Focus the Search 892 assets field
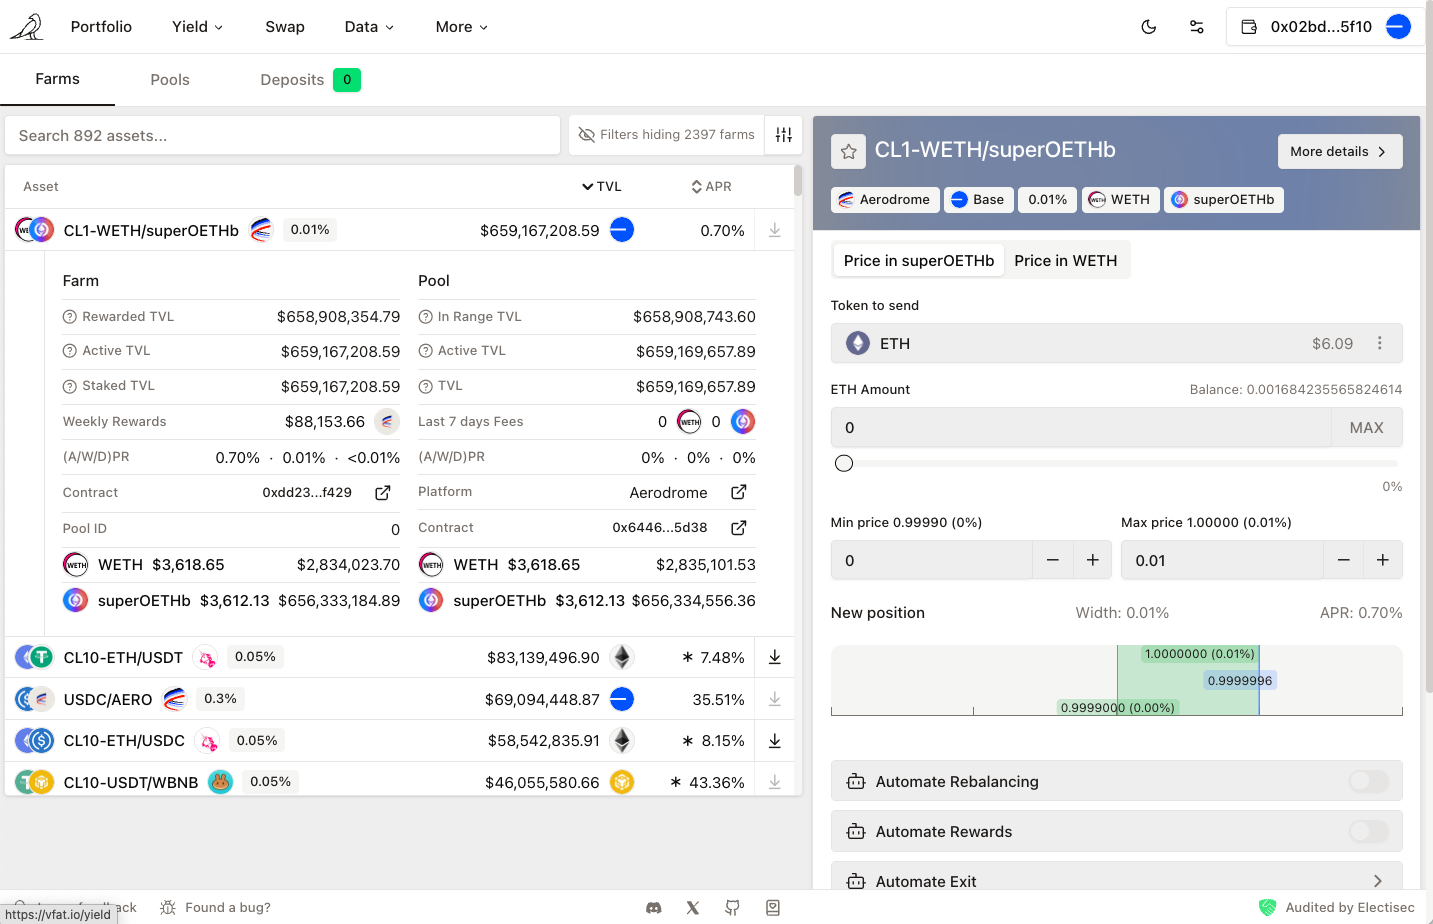Viewport: 1433px width, 924px height. tap(283, 135)
